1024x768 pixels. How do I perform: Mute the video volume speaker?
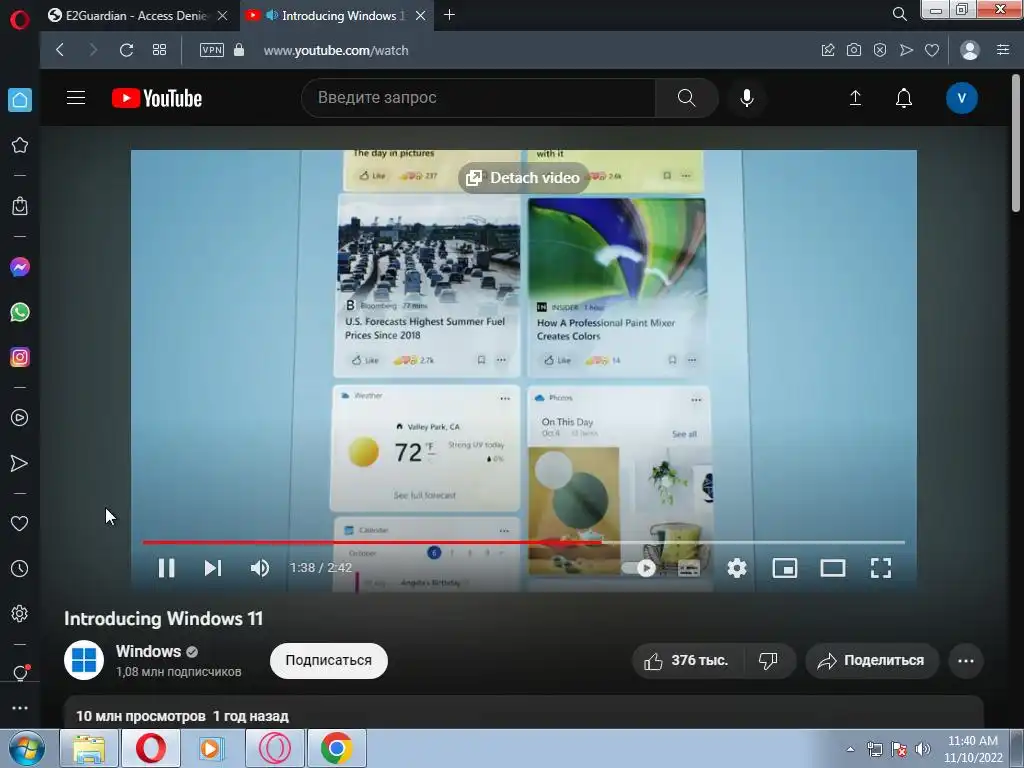pos(260,568)
